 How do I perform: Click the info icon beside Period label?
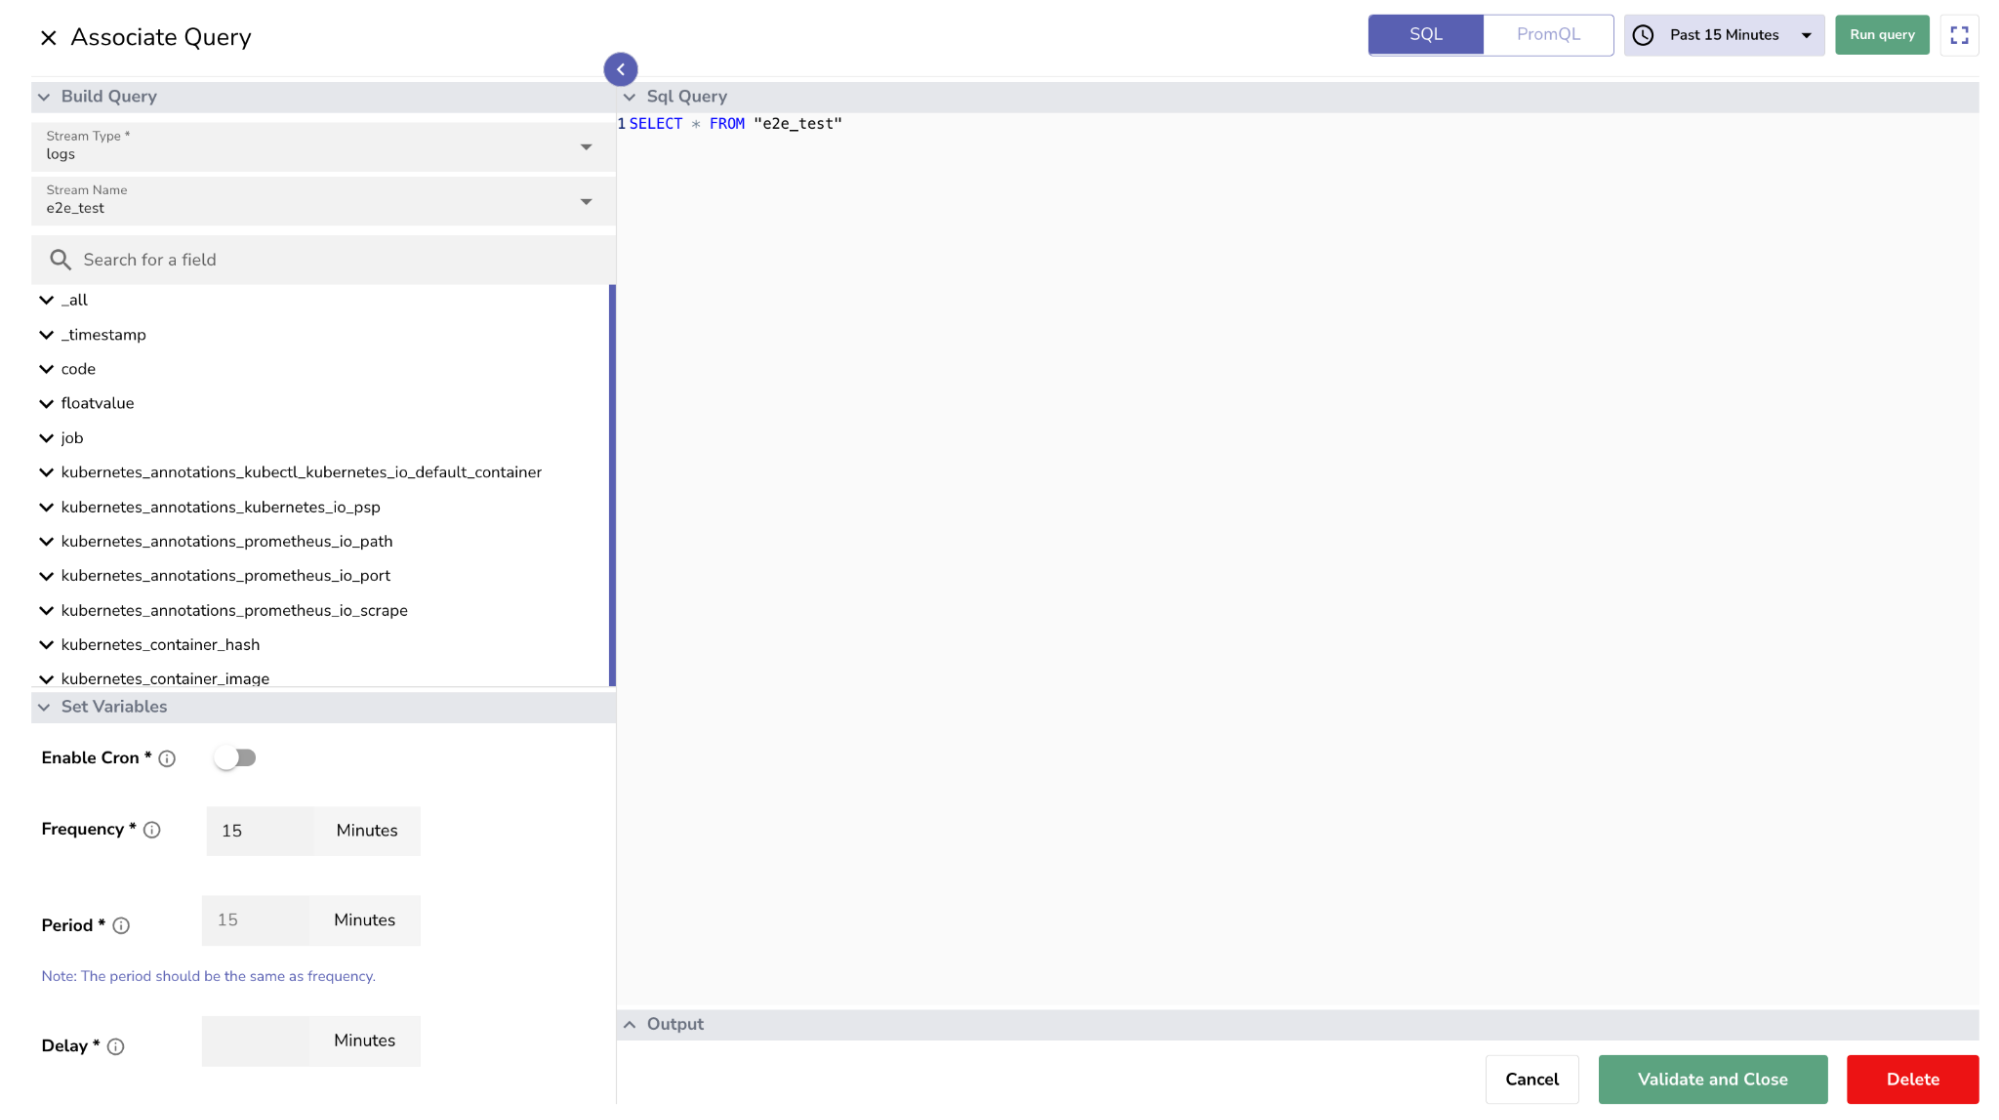pos(121,926)
